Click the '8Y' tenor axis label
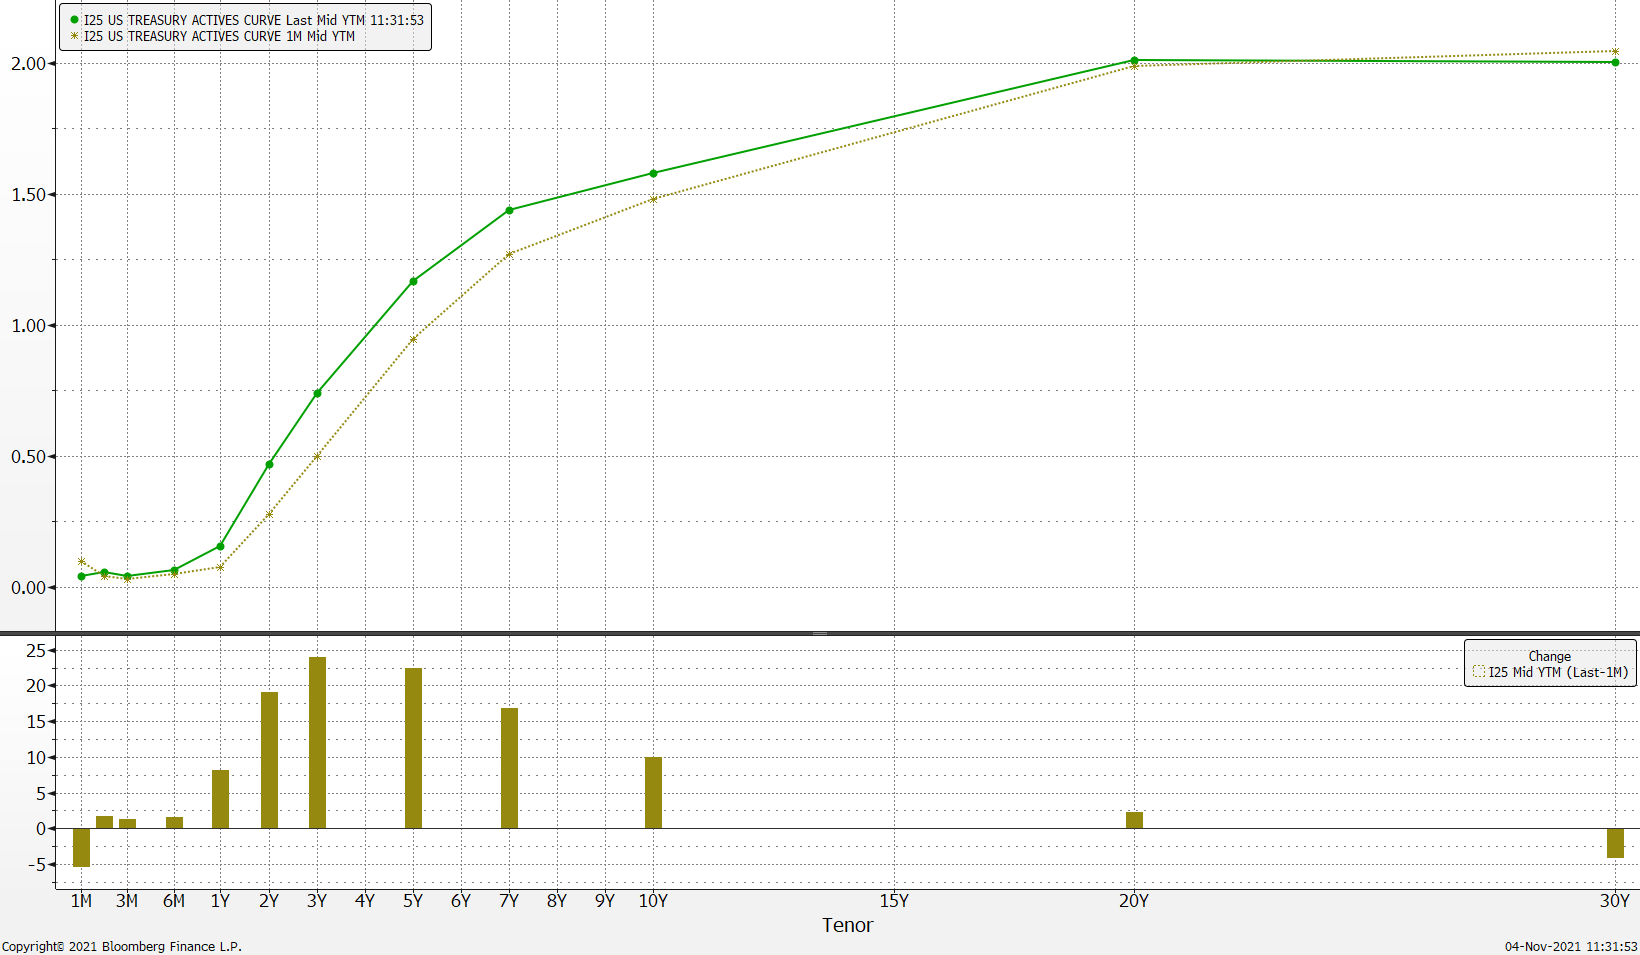Image resolution: width=1640 pixels, height=955 pixels. [557, 901]
